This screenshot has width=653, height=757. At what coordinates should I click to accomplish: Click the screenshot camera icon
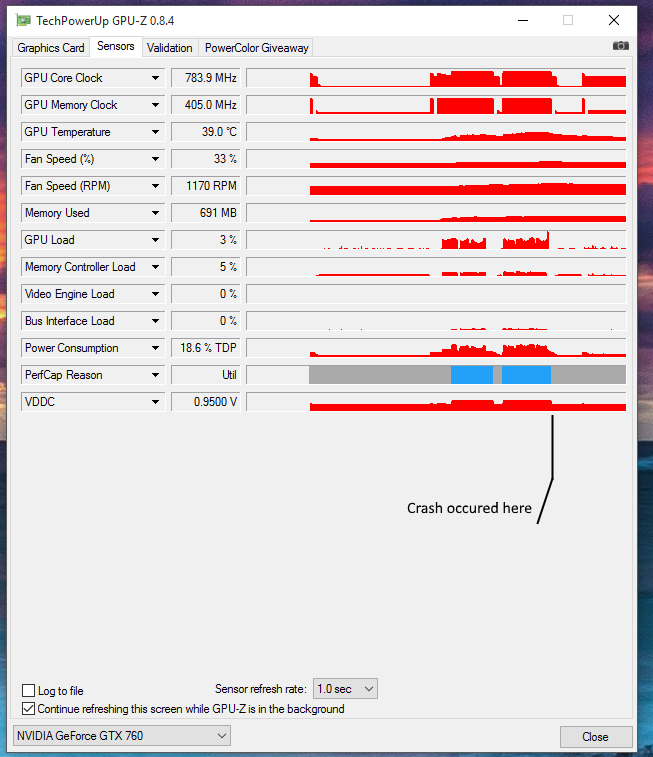[x=621, y=46]
